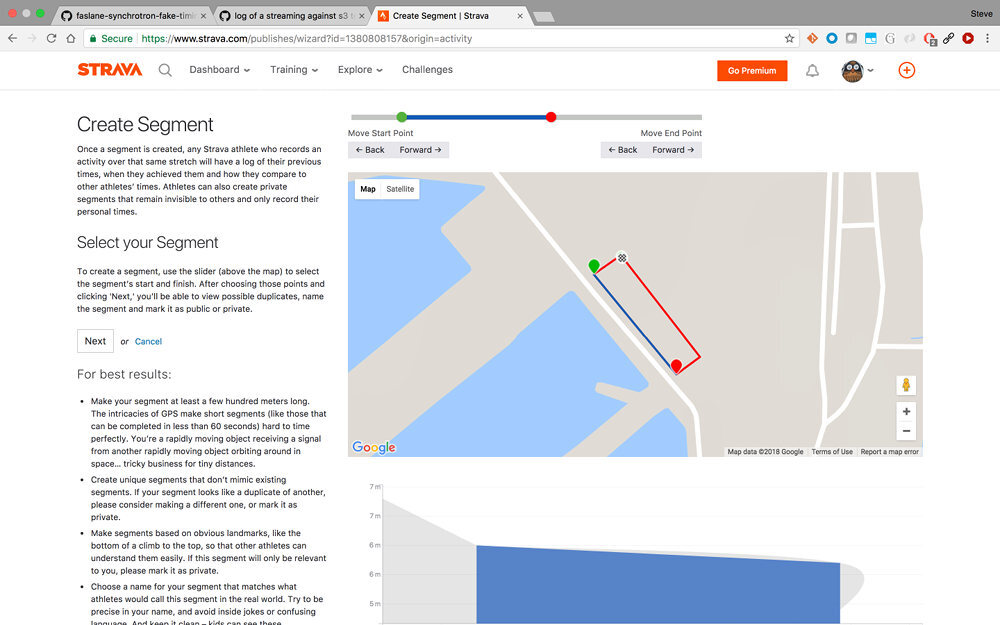Click the orange plus icon to add content
Viewport: 1000px width, 625px height.
click(906, 70)
